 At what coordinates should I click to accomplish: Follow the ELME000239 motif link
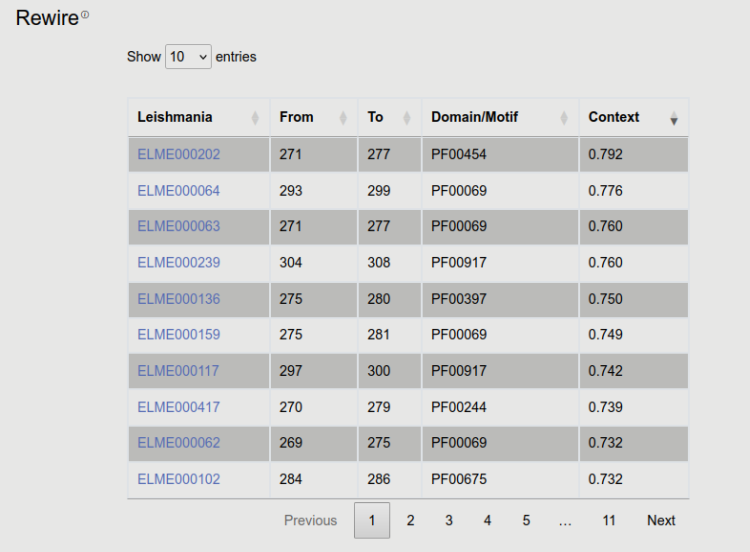point(179,263)
